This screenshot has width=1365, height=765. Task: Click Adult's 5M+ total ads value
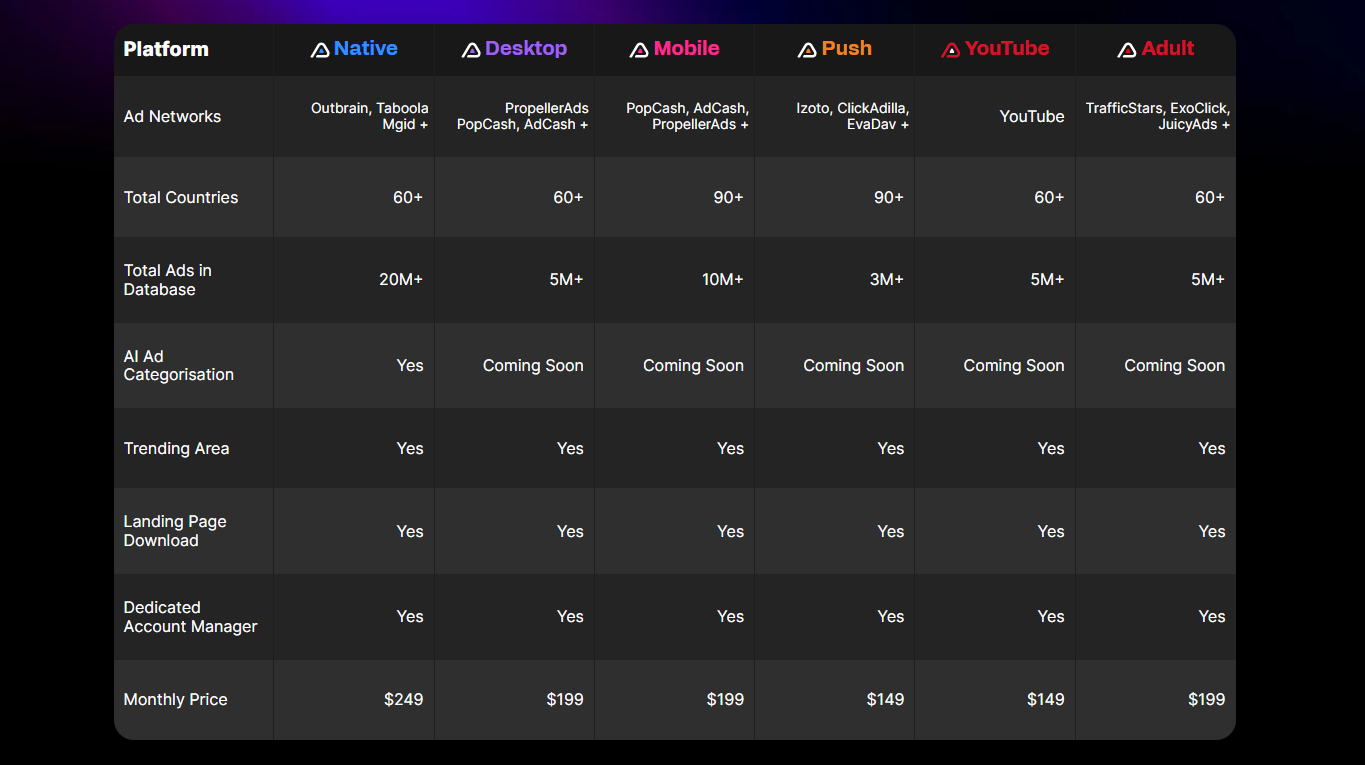pyautogui.click(x=1208, y=279)
